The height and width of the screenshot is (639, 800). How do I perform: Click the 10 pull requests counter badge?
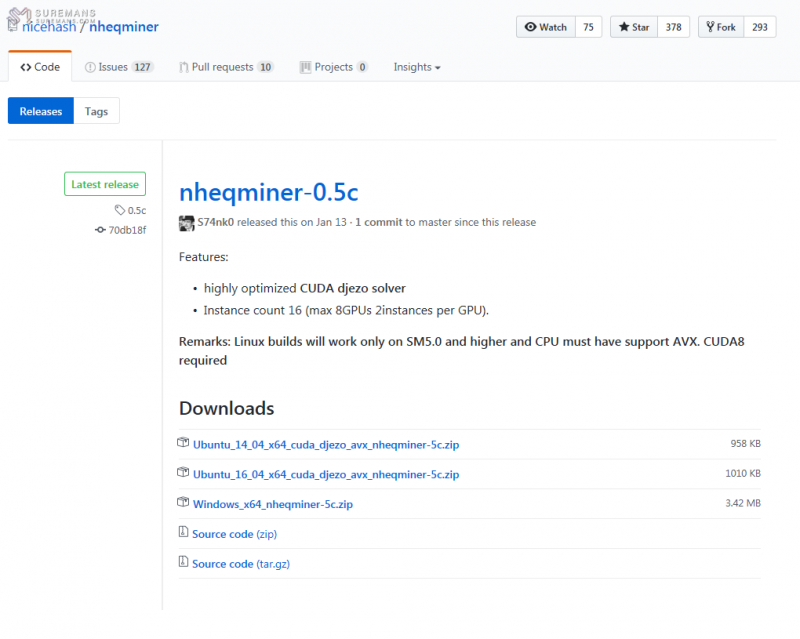265,67
